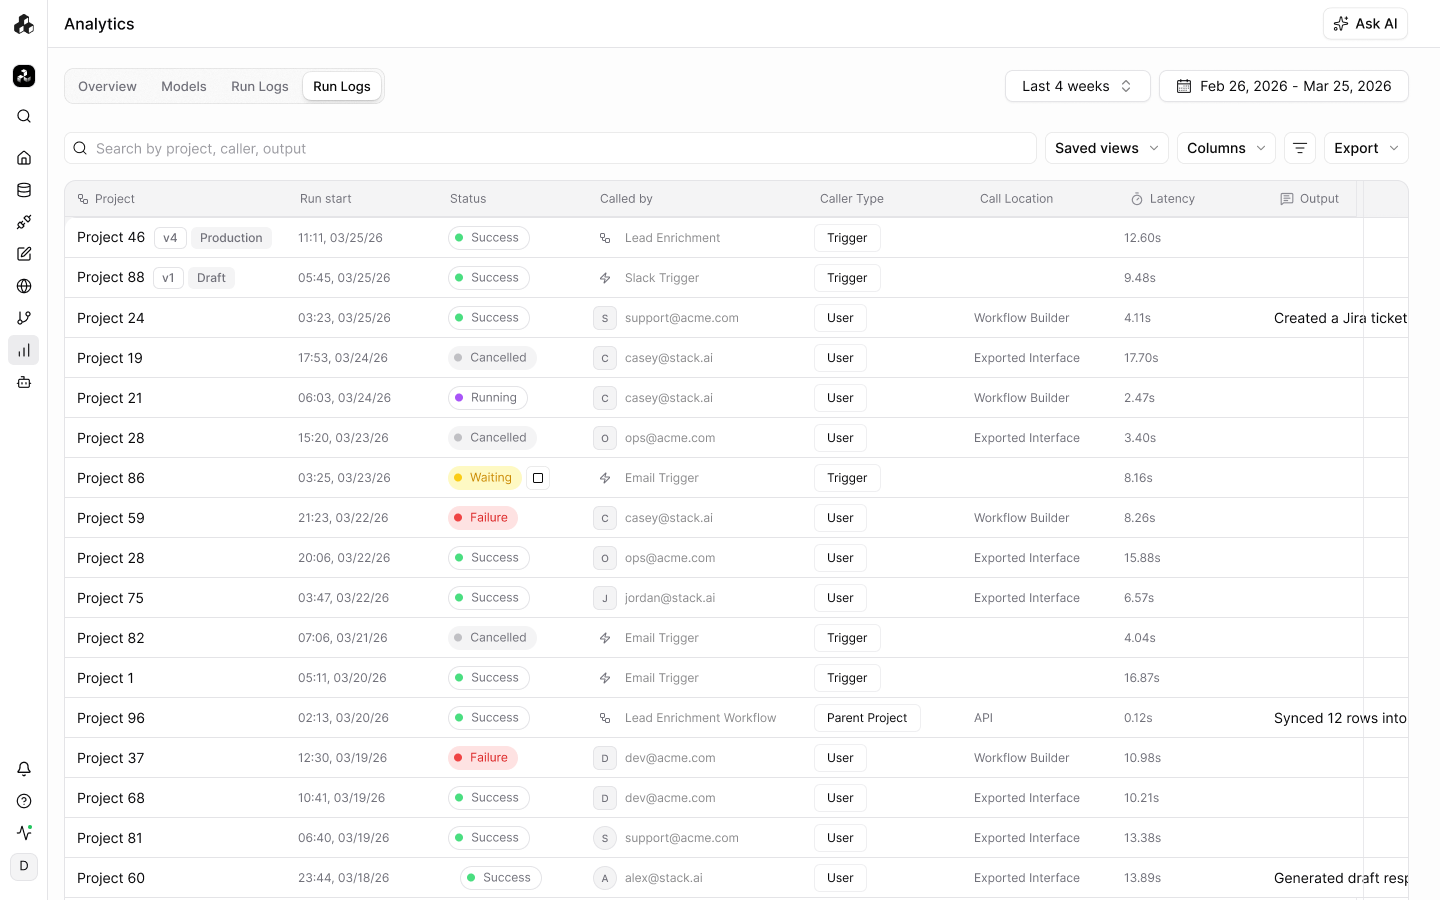Expand the Saved views dropdown
1440x900 pixels.
point(1107,148)
